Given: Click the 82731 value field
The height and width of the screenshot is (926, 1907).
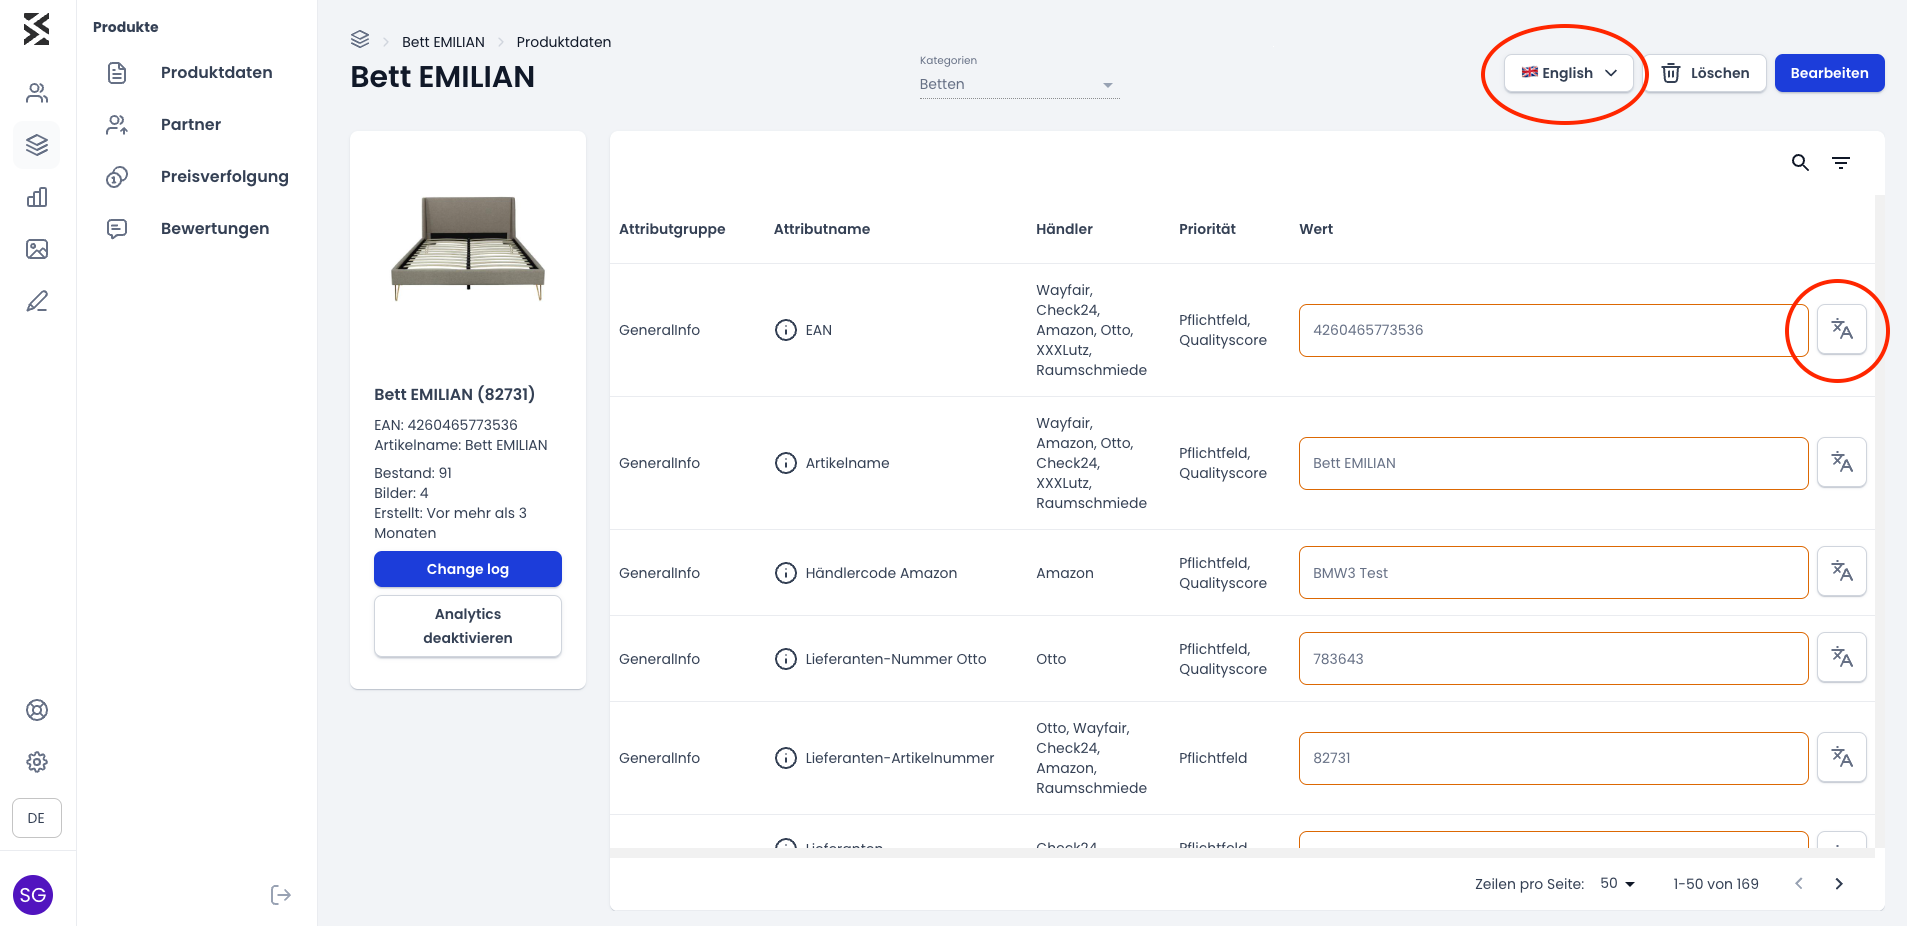Looking at the screenshot, I should pyautogui.click(x=1553, y=758).
